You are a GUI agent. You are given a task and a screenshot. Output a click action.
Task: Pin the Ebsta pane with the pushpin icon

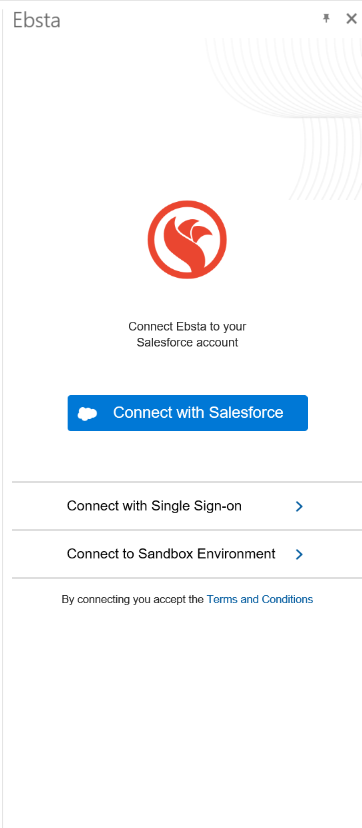(326, 19)
